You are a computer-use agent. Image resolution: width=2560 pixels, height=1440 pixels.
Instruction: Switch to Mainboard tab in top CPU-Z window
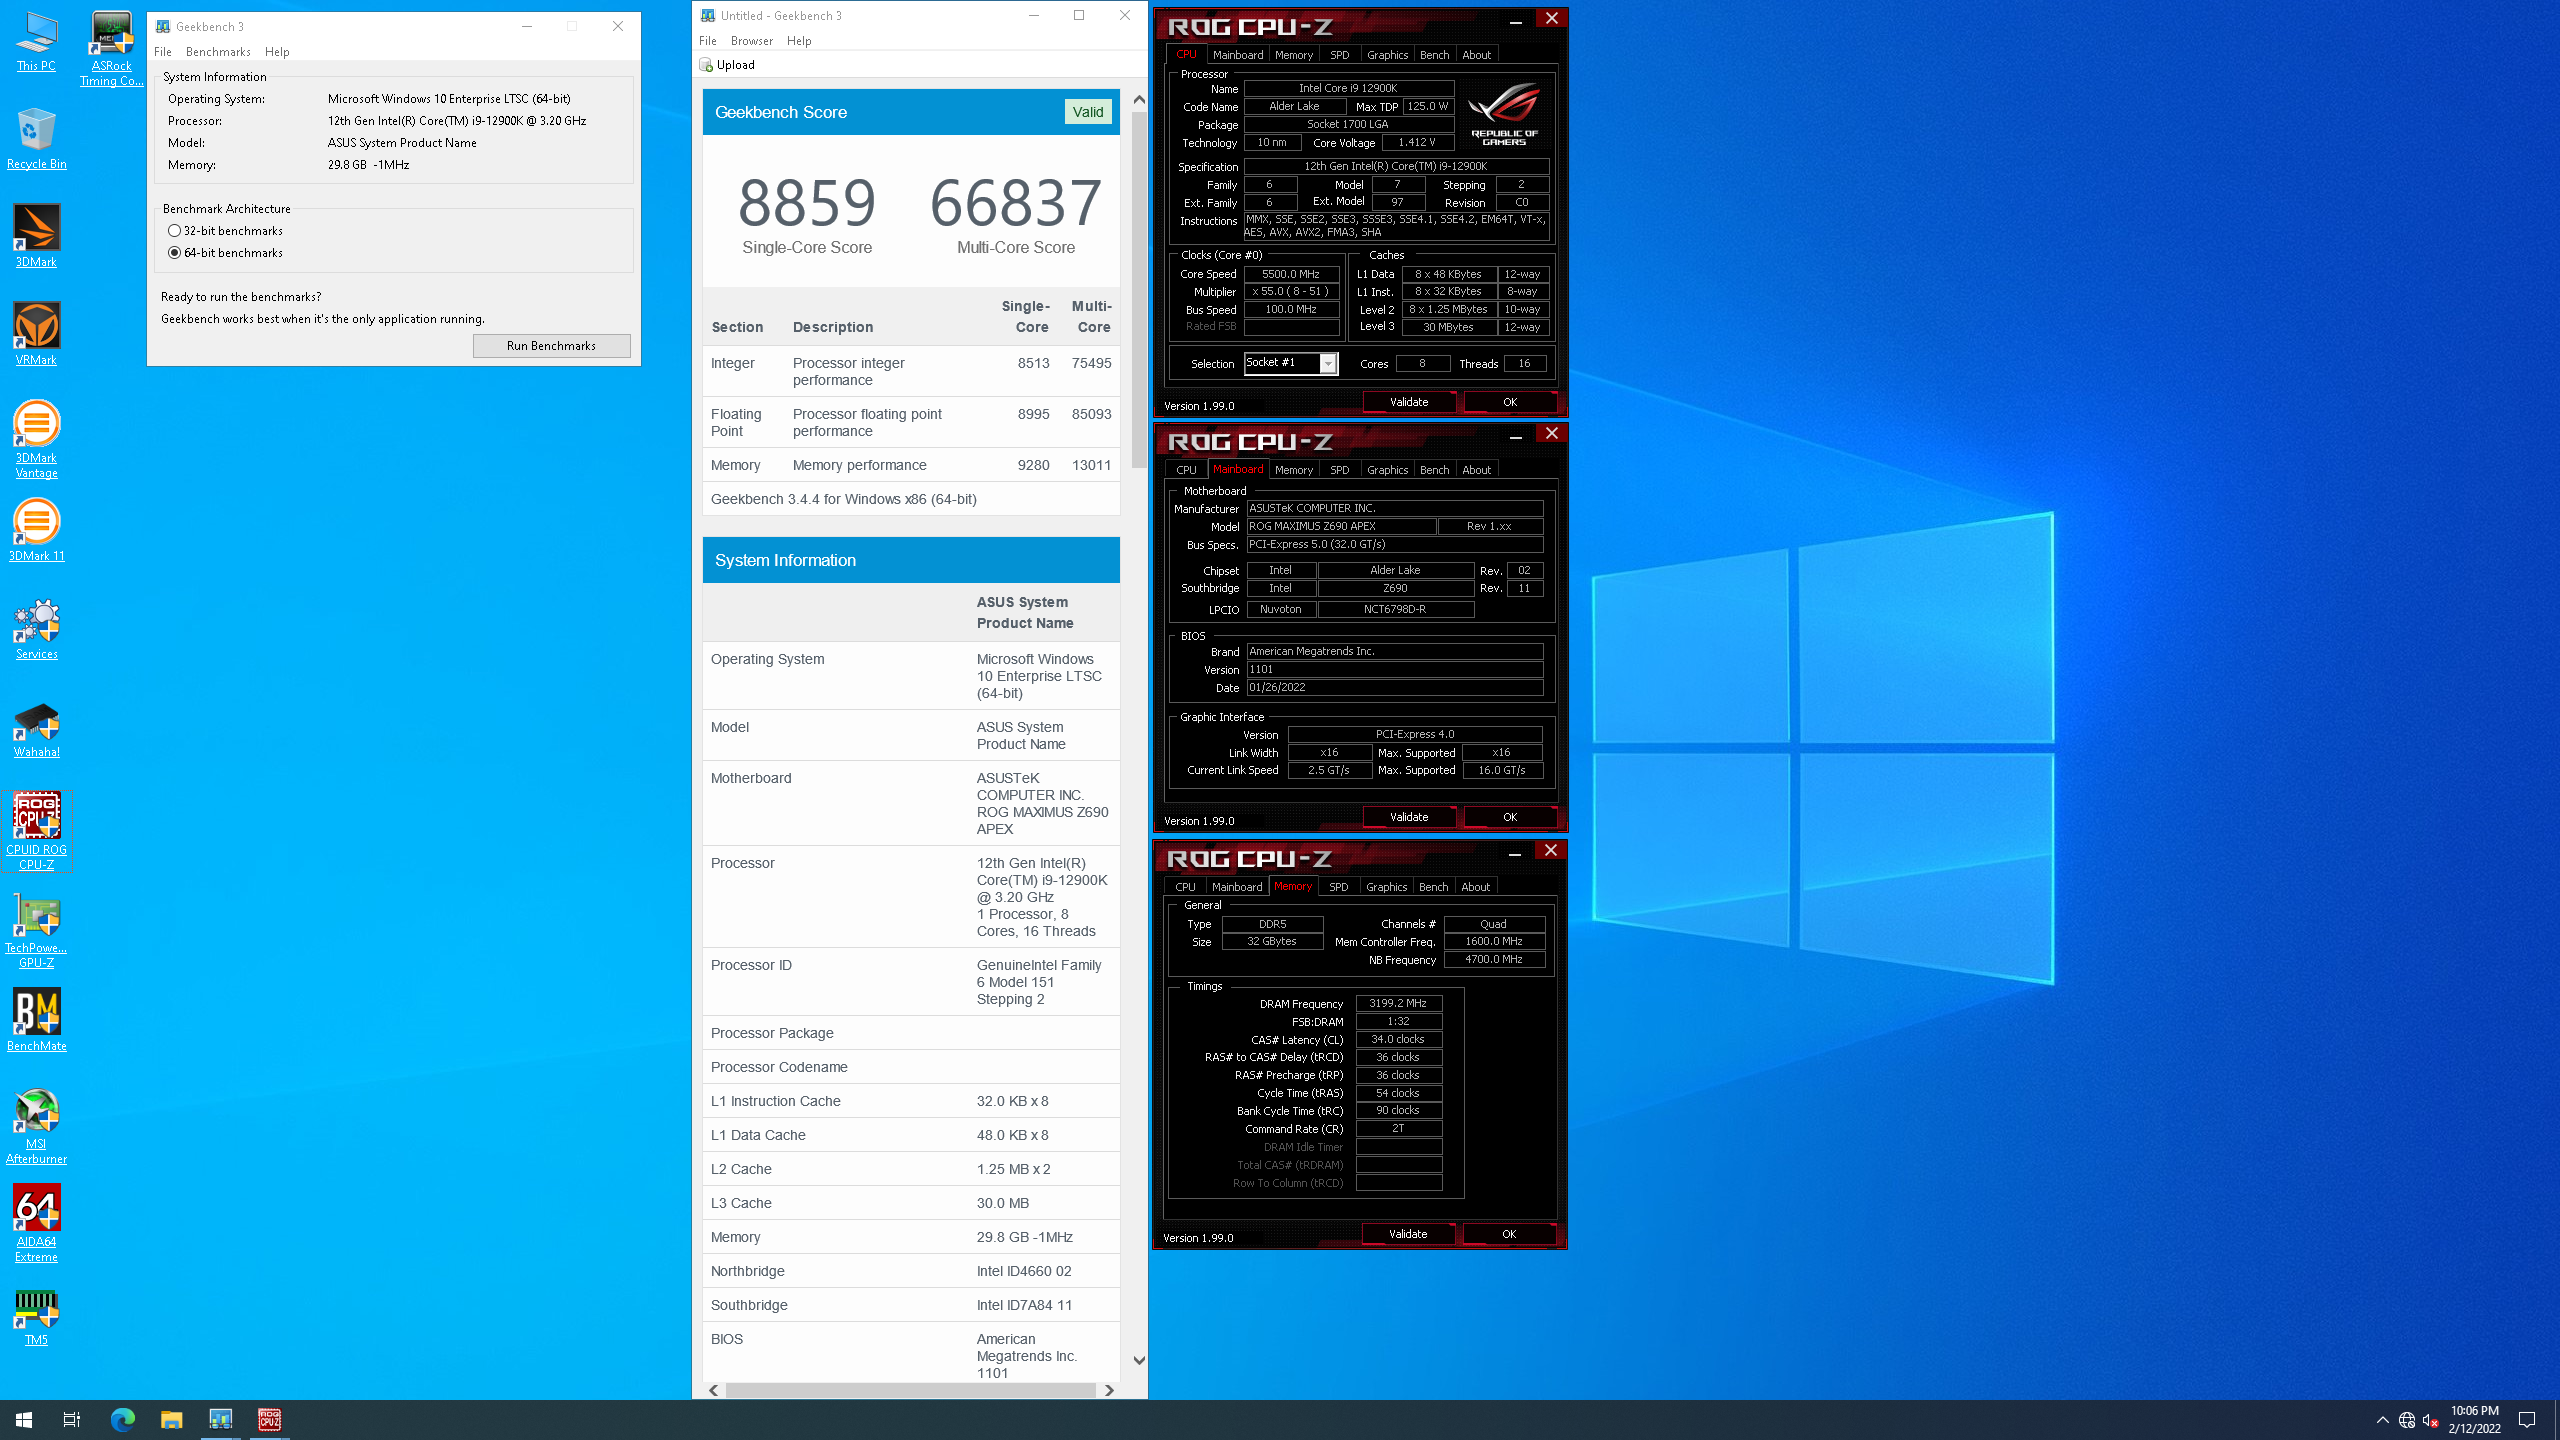(1238, 55)
